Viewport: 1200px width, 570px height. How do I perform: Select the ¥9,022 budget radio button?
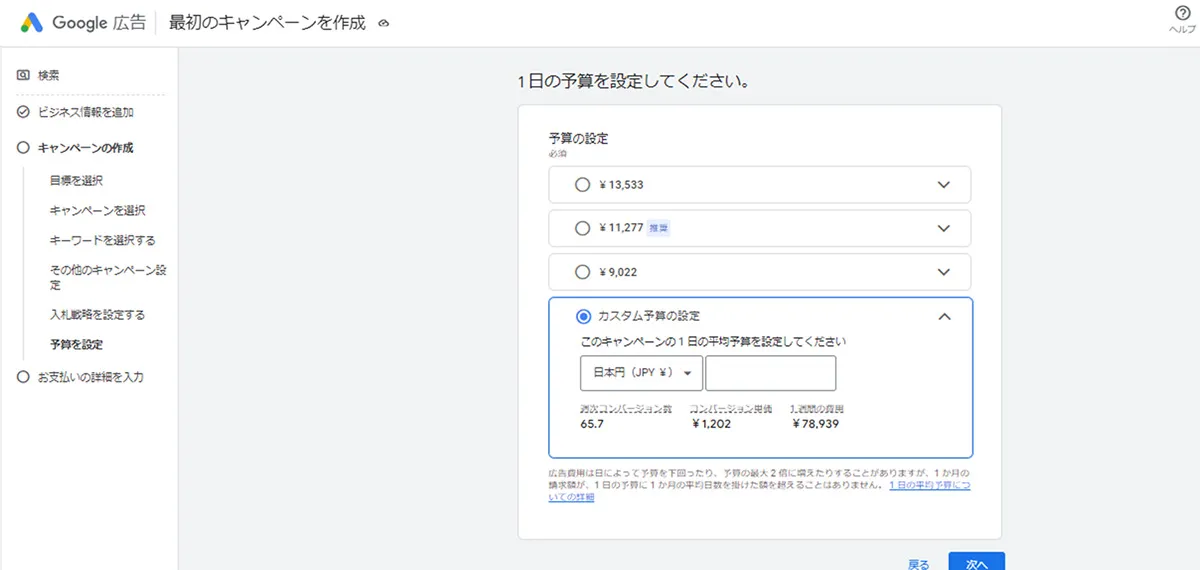click(x=583, y=271)
